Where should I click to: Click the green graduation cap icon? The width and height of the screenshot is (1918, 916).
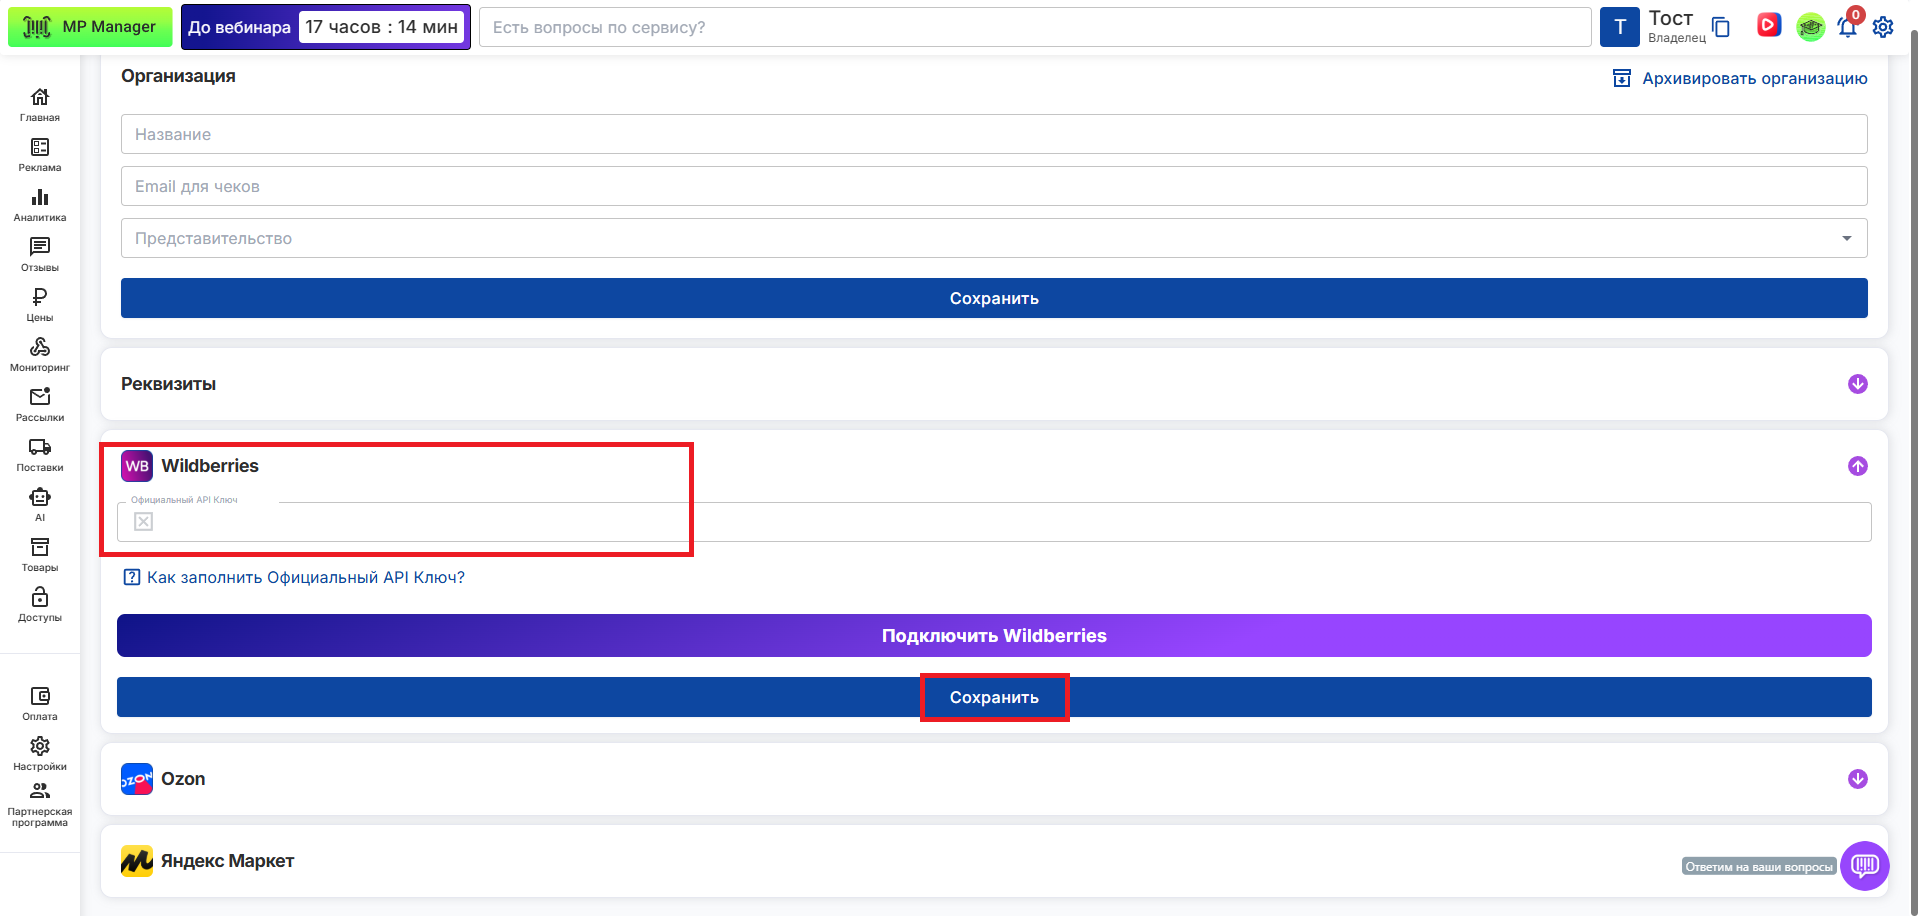[1810, 27]
